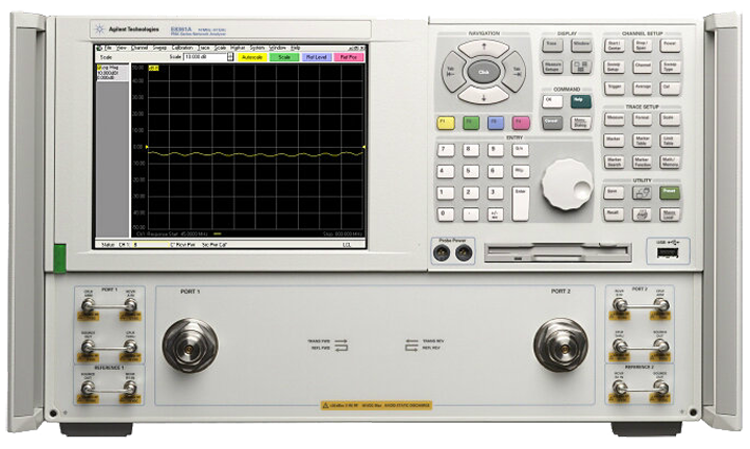The image size is (750, 449).
Task: Push the Measure key in Trace Setup
Action: pyautogui.click(x=614, y=119)
